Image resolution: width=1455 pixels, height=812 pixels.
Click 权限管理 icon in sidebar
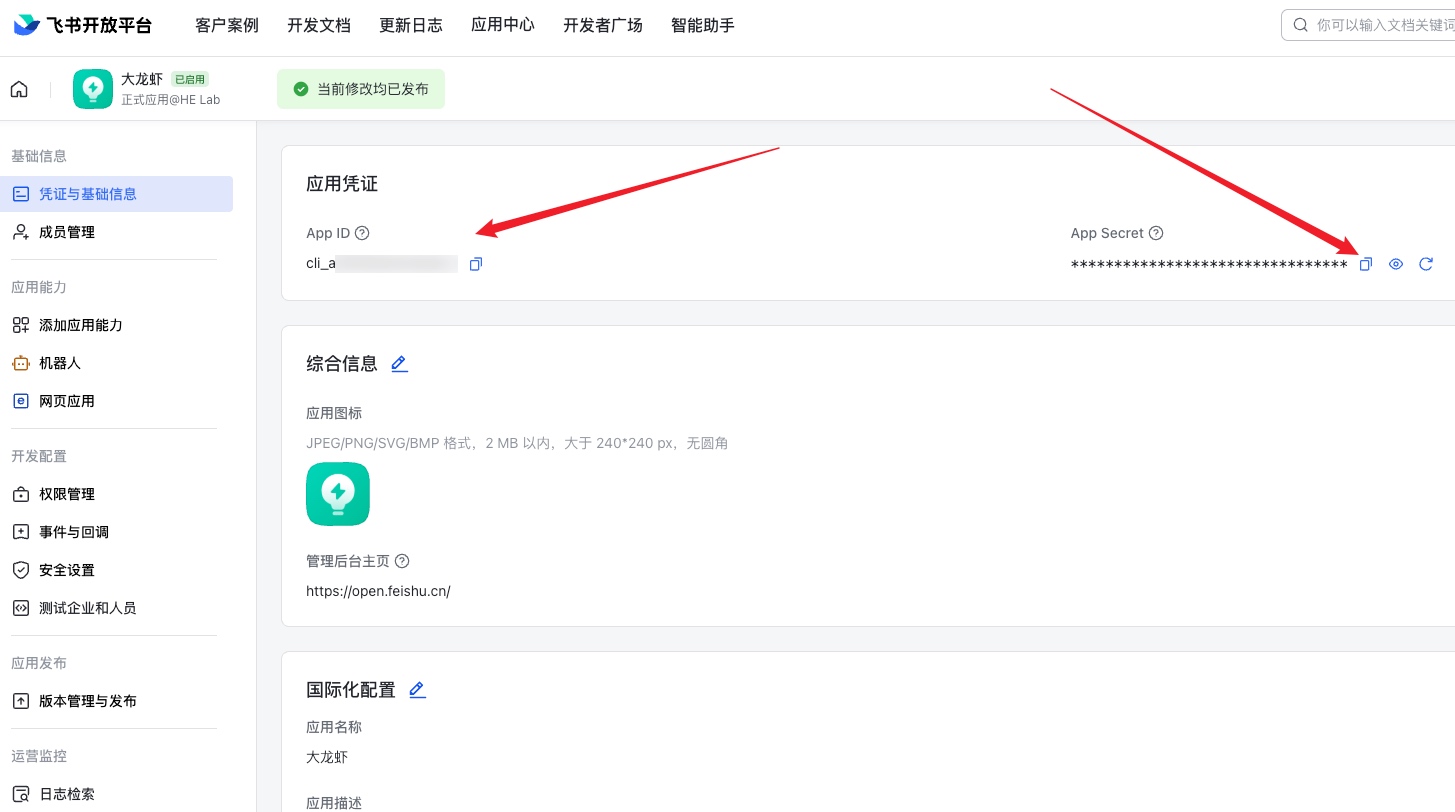tap(20, 494)
